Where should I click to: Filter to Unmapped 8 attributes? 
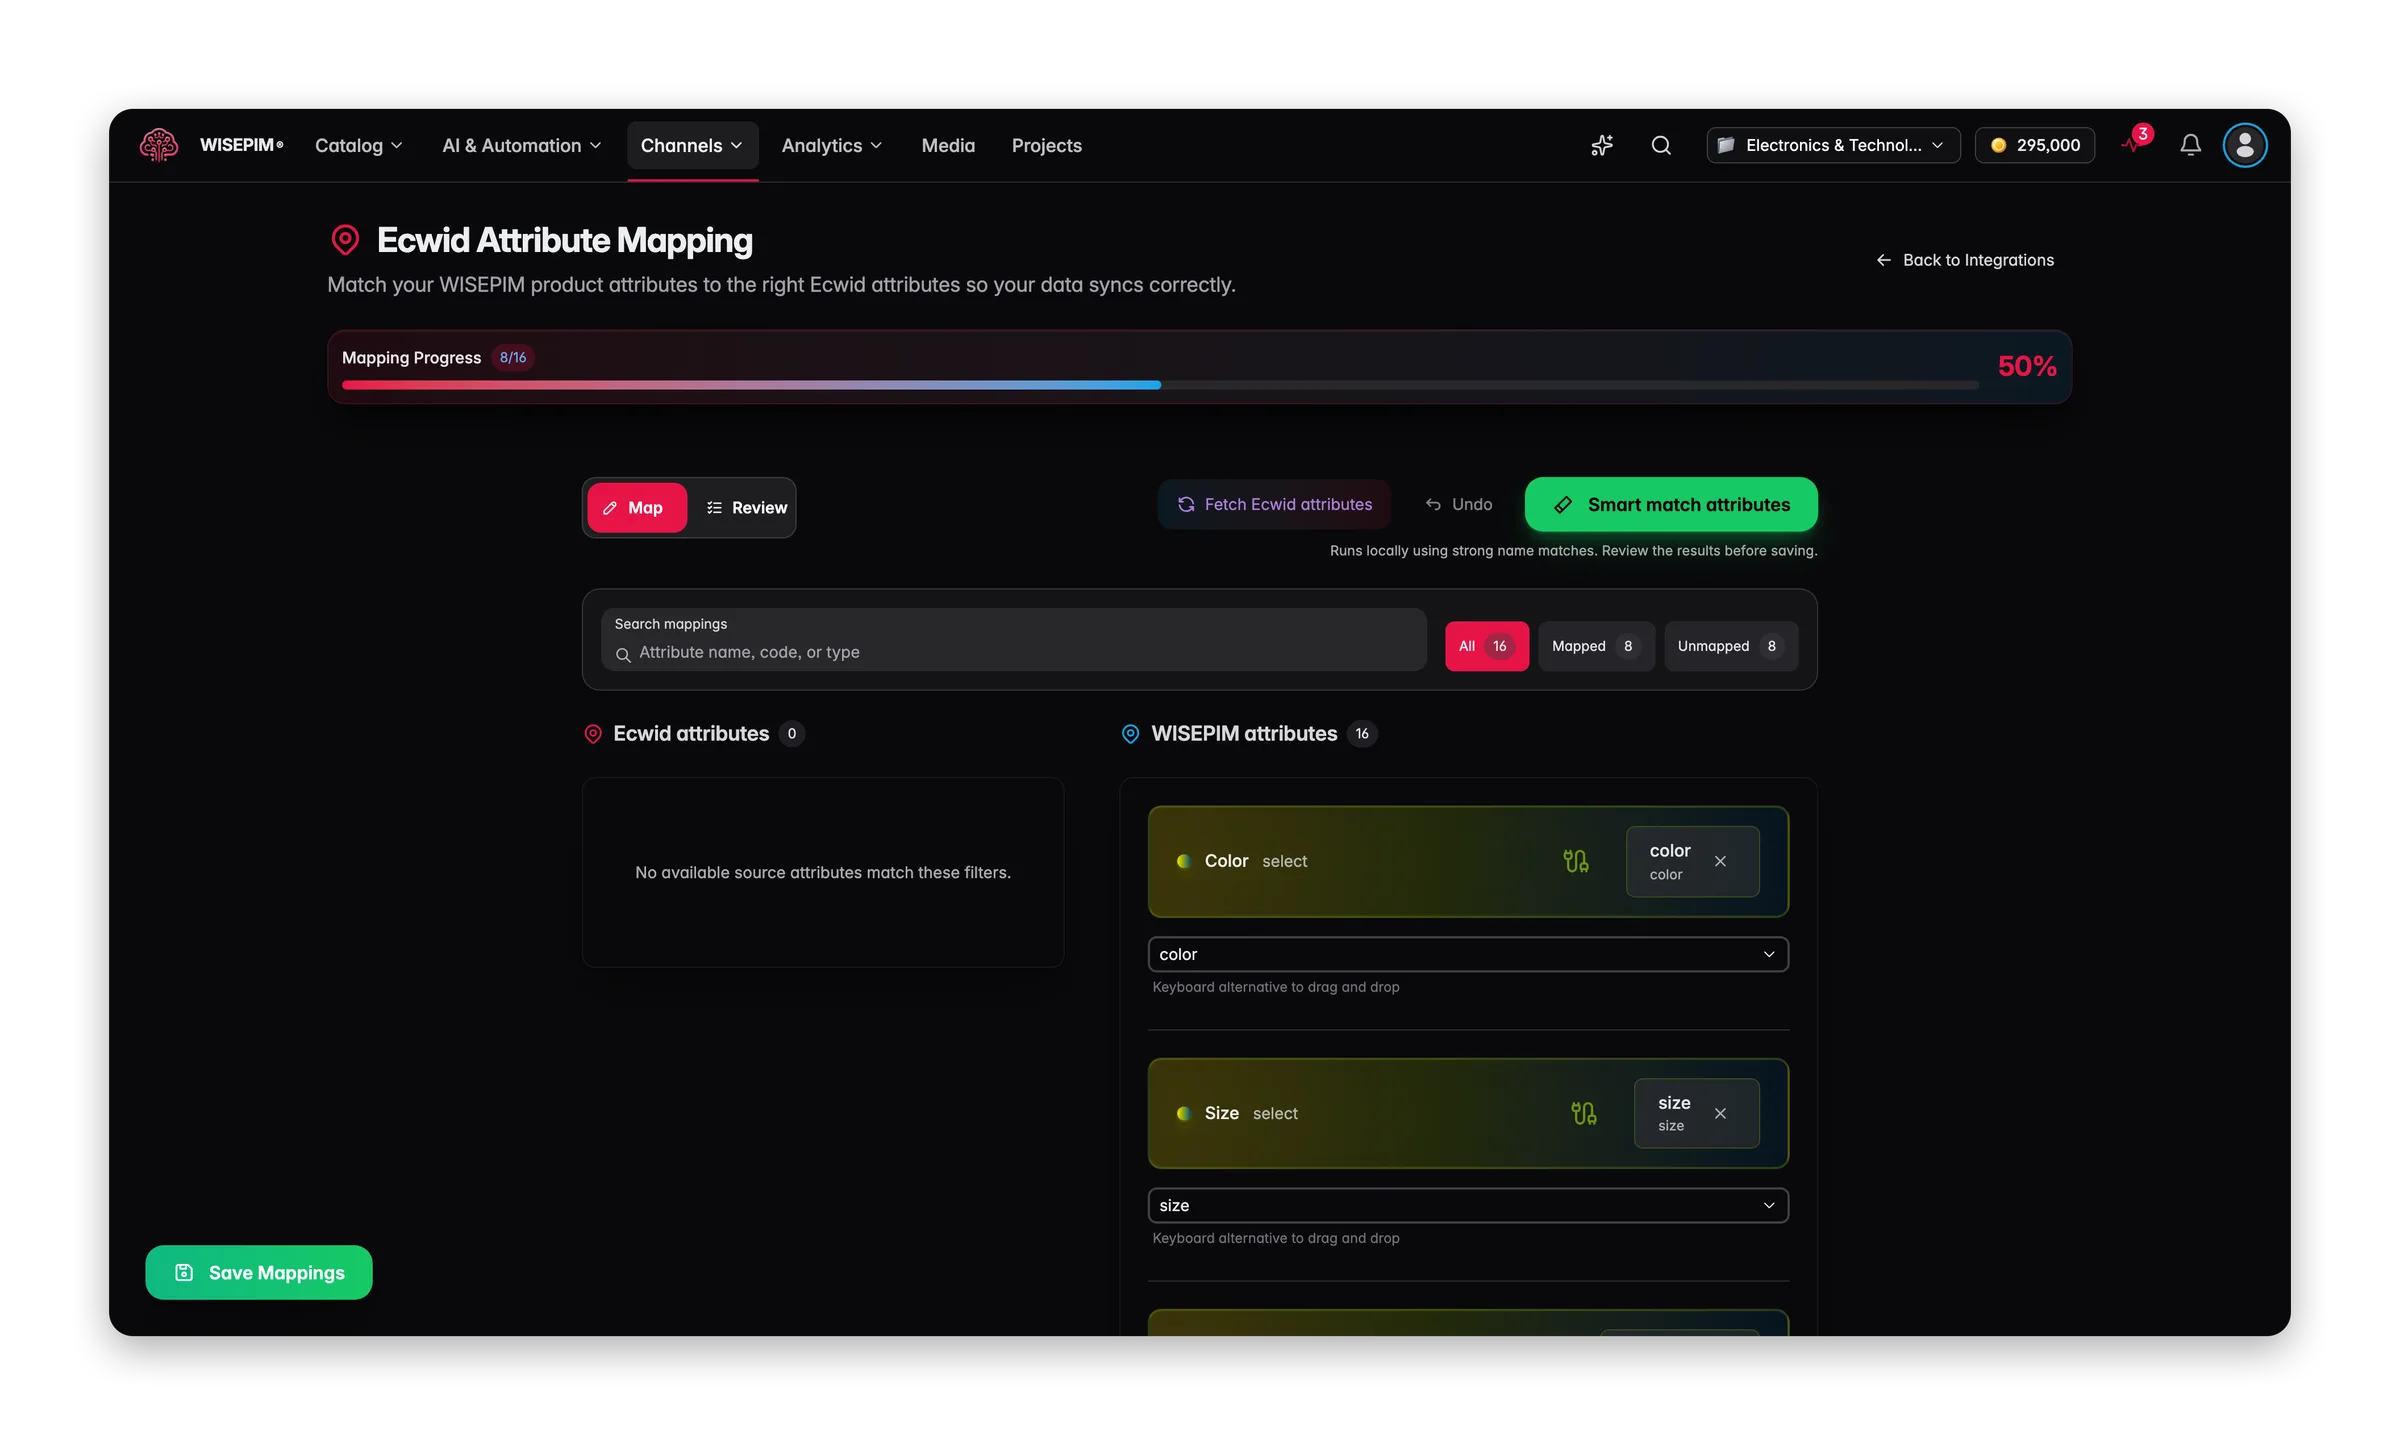point(1730,646)
